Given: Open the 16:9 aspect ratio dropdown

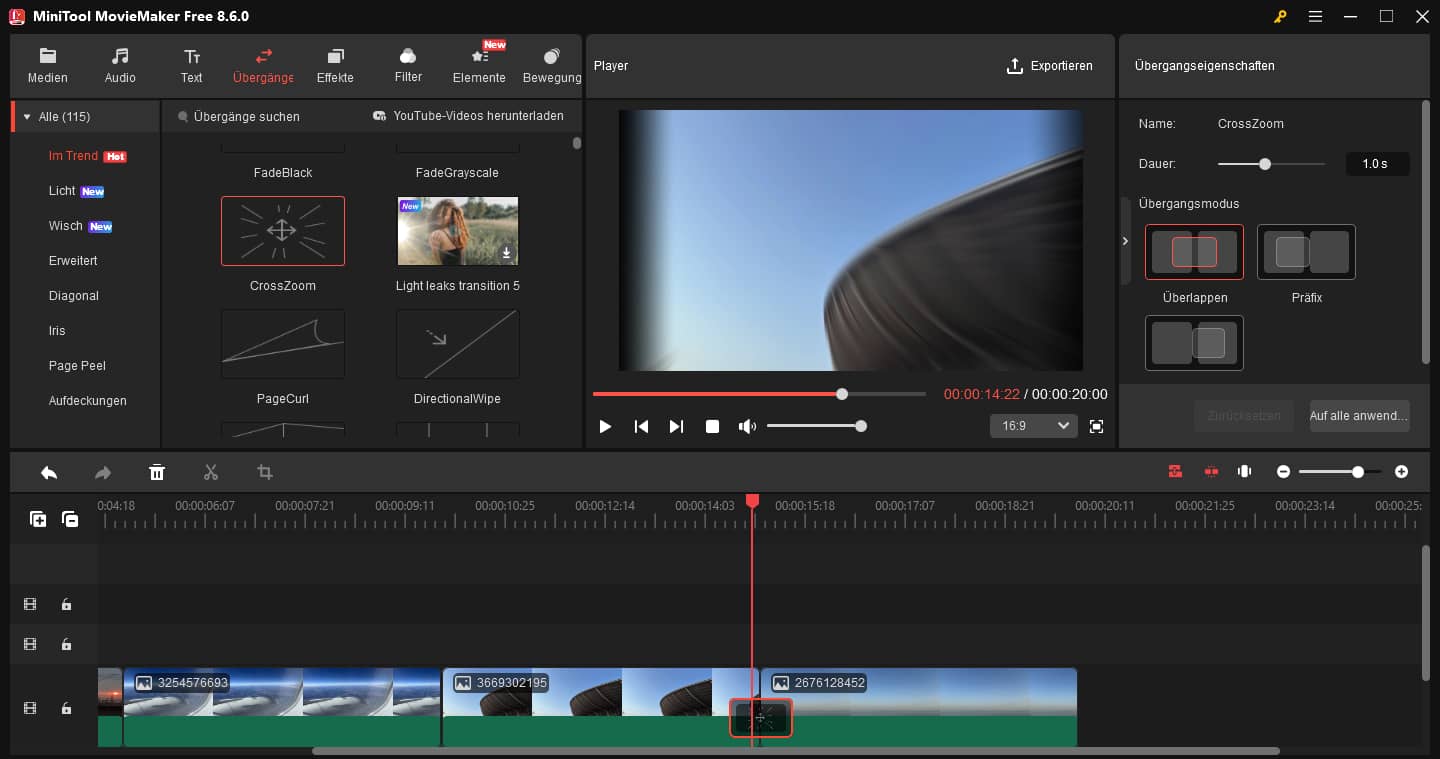Looking at the screenshot, I should pos(1033,426).
